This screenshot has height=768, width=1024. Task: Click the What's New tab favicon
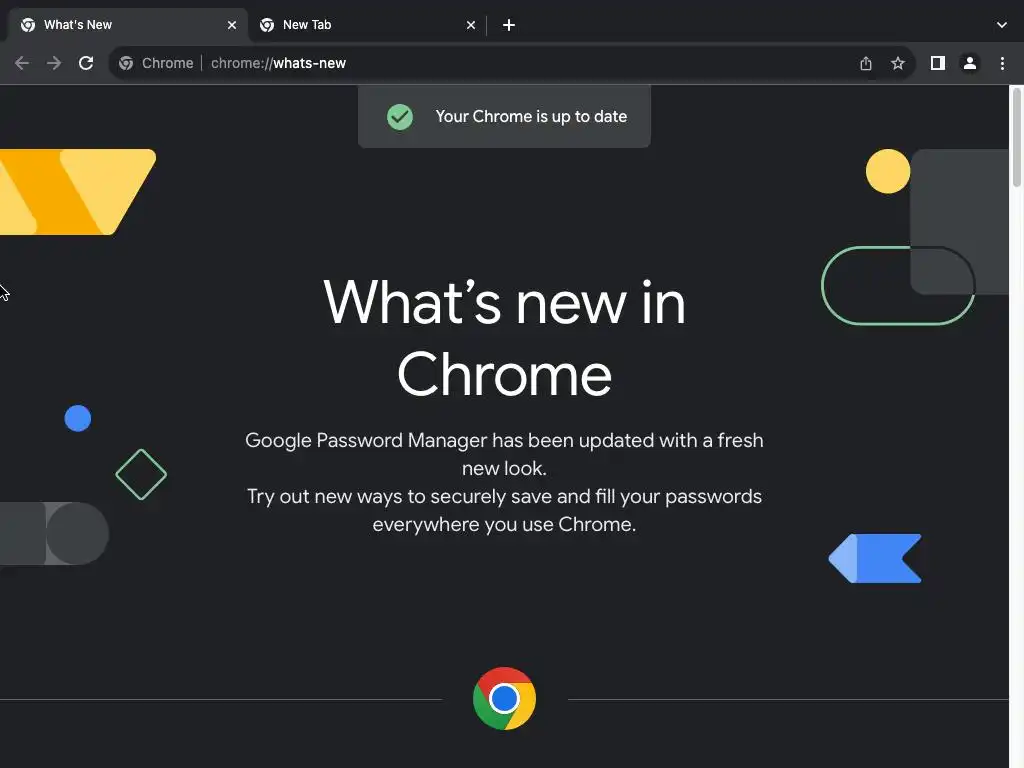coord(28,25)
